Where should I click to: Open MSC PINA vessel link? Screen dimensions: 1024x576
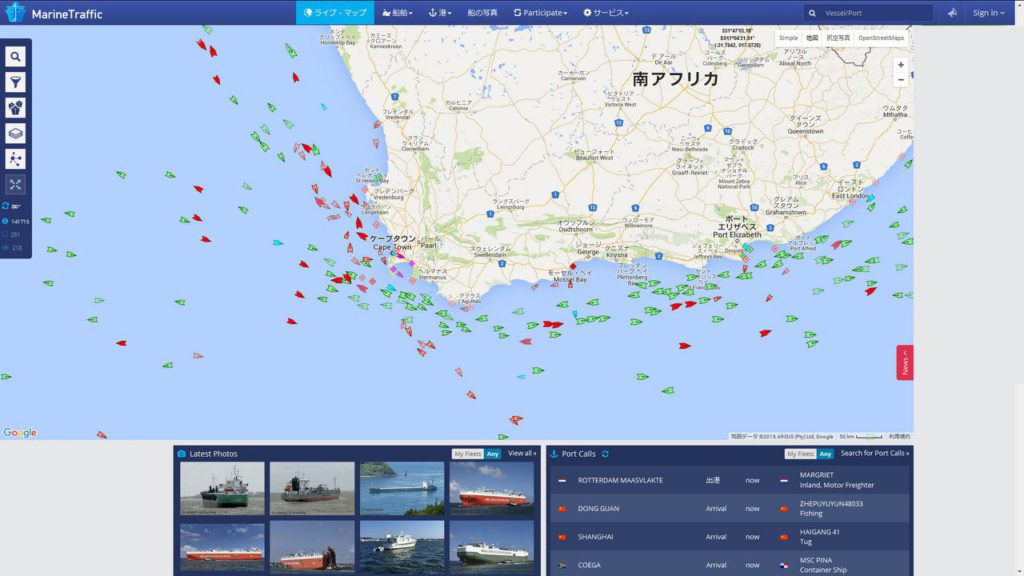816,560
